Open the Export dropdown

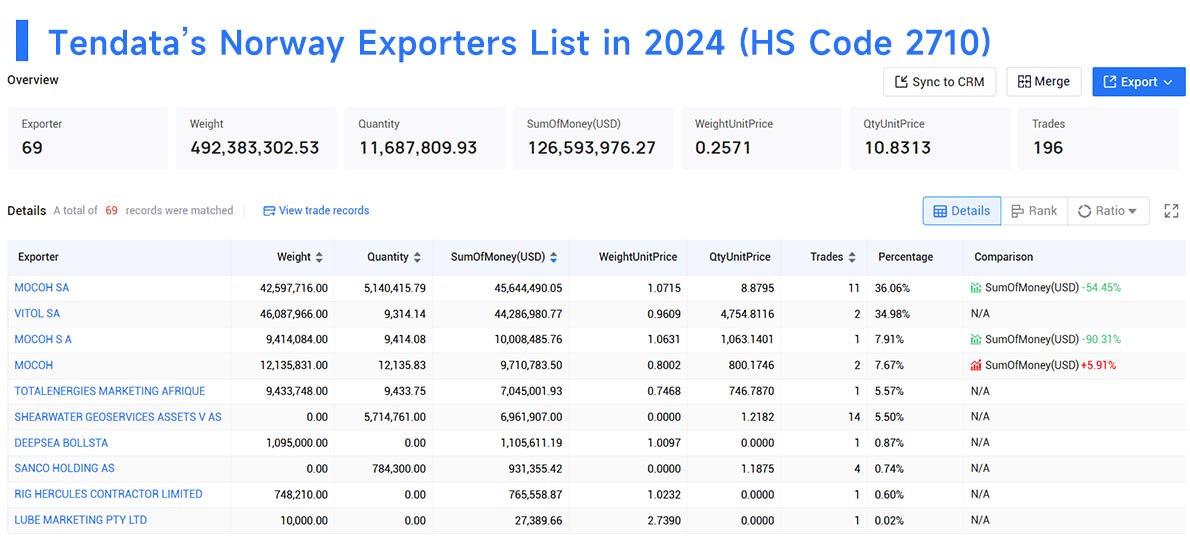pos(1138,82)
